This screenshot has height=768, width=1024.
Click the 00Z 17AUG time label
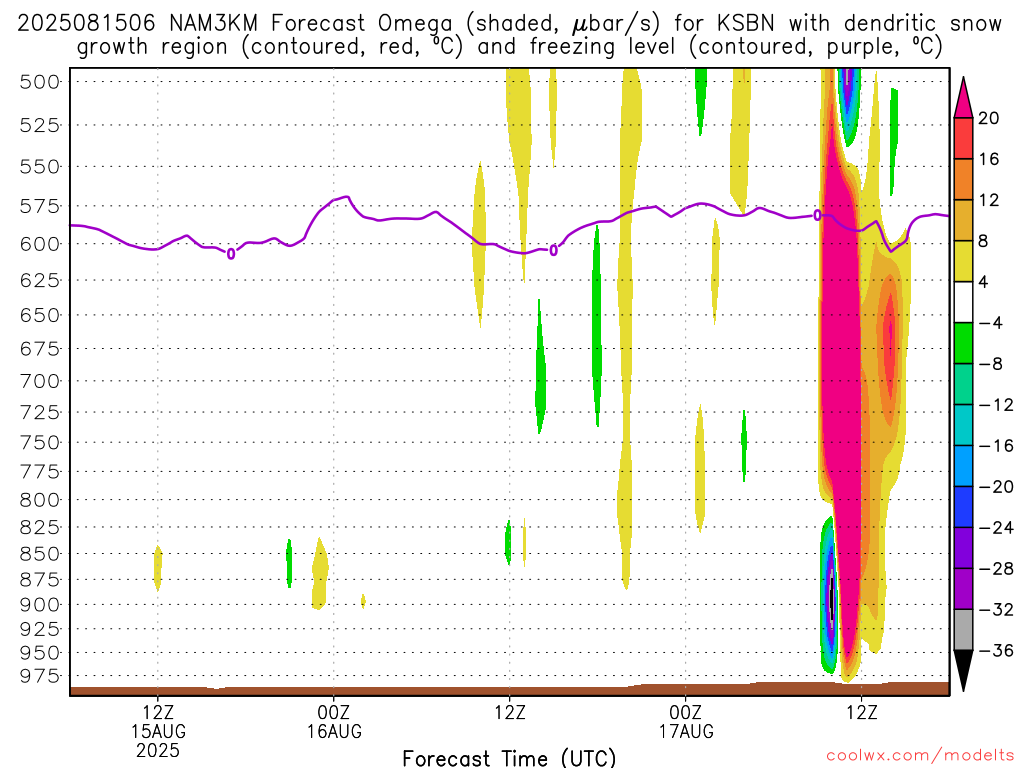point(686,722)
